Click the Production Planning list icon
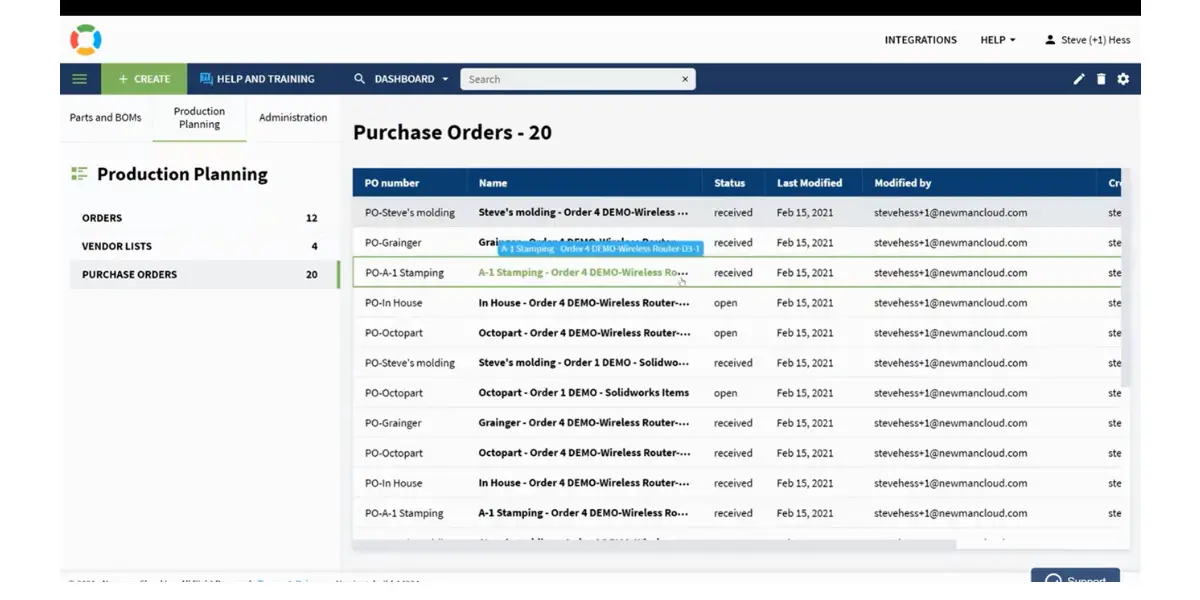This screenshot has width=1200, height=600. (x=79, y=174)
